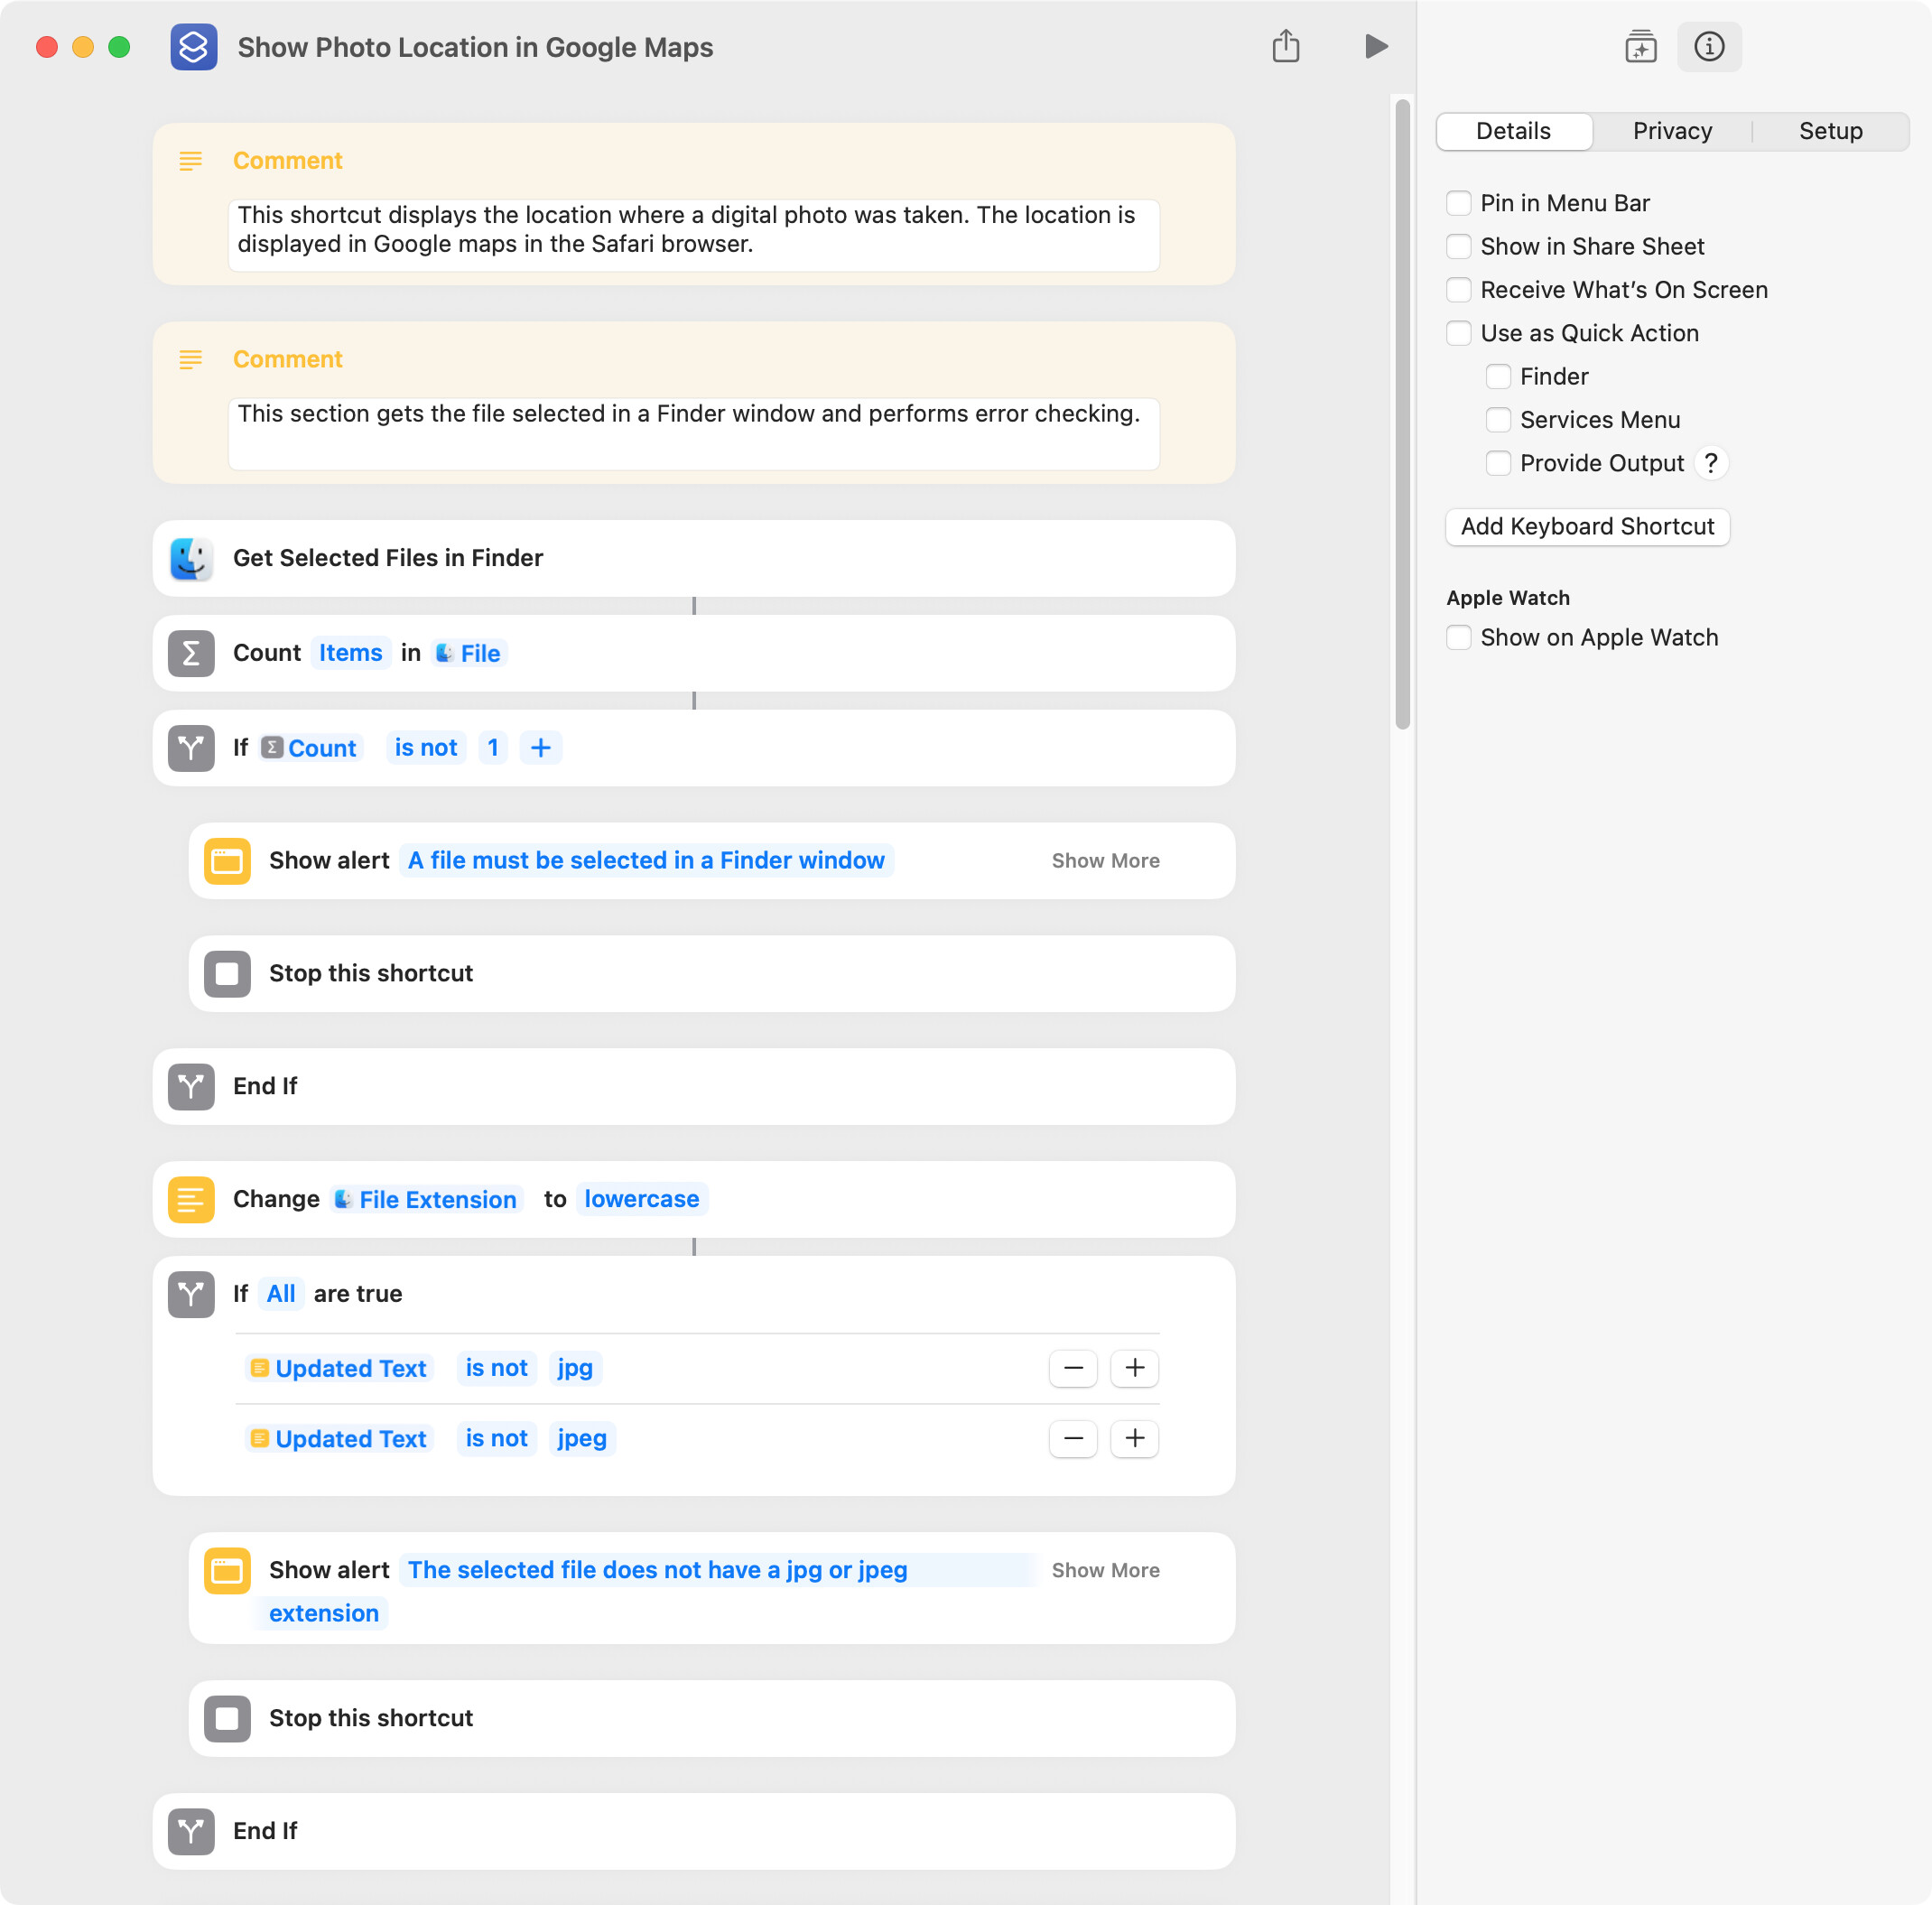Add condition after jpeg row with plus button

coord(1134,1439)
